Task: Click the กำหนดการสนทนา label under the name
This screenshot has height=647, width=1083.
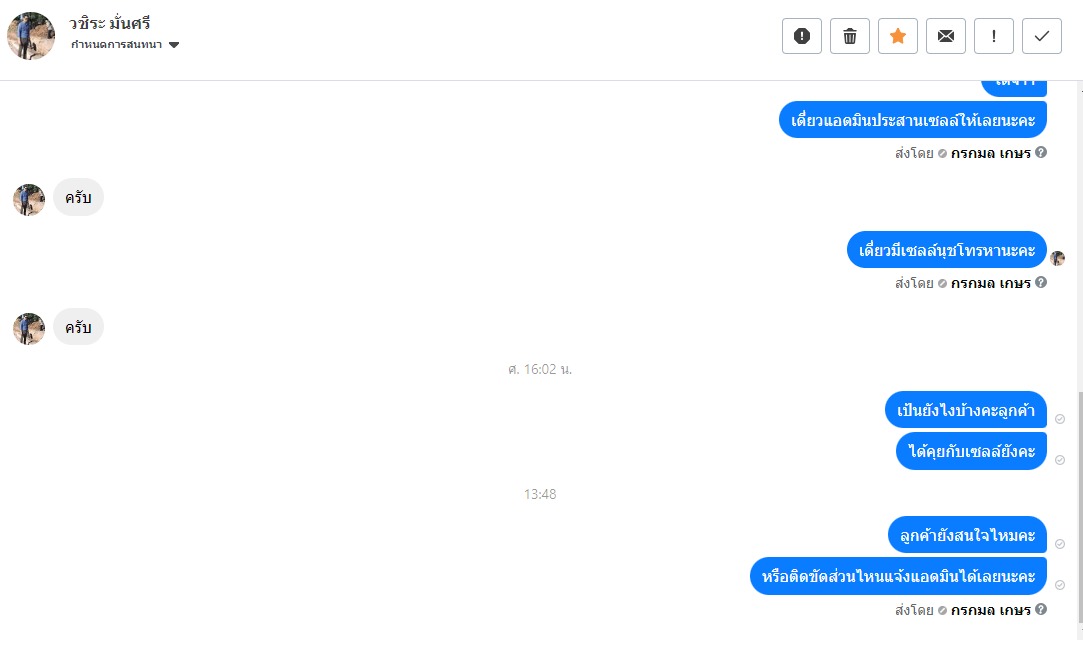Action: [x=116, y=44]
